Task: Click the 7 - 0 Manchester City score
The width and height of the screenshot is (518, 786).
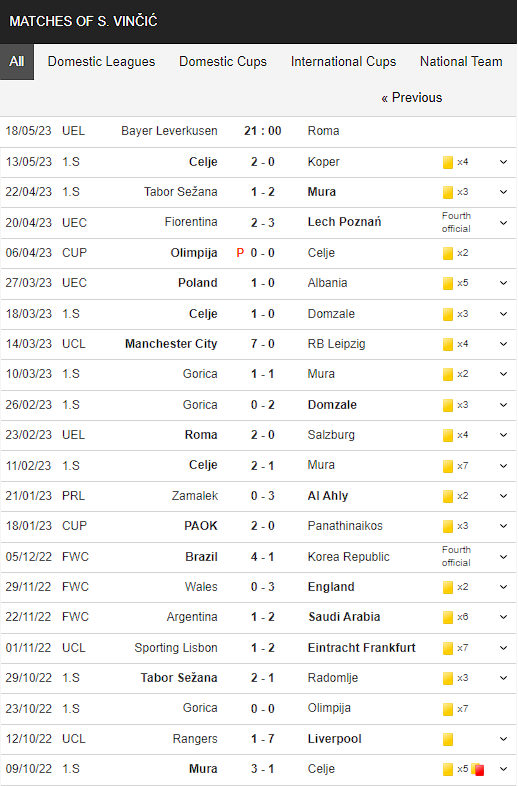Action: pos(263,344)
